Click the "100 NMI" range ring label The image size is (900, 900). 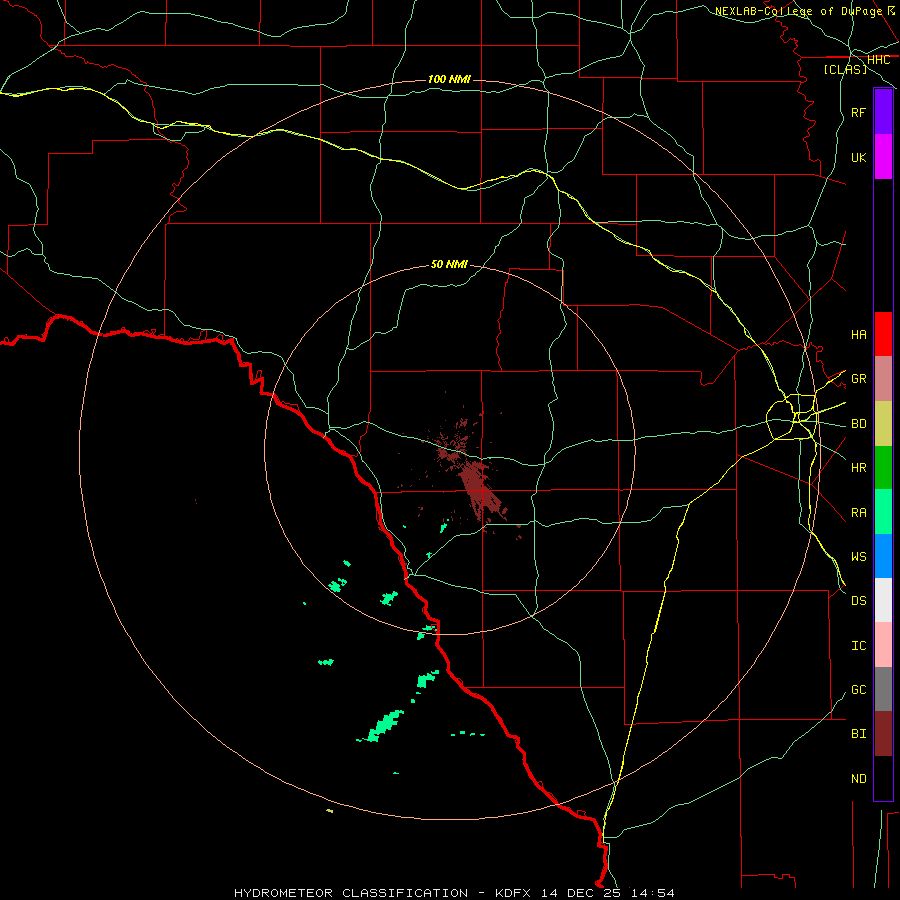tap(449, 79)
